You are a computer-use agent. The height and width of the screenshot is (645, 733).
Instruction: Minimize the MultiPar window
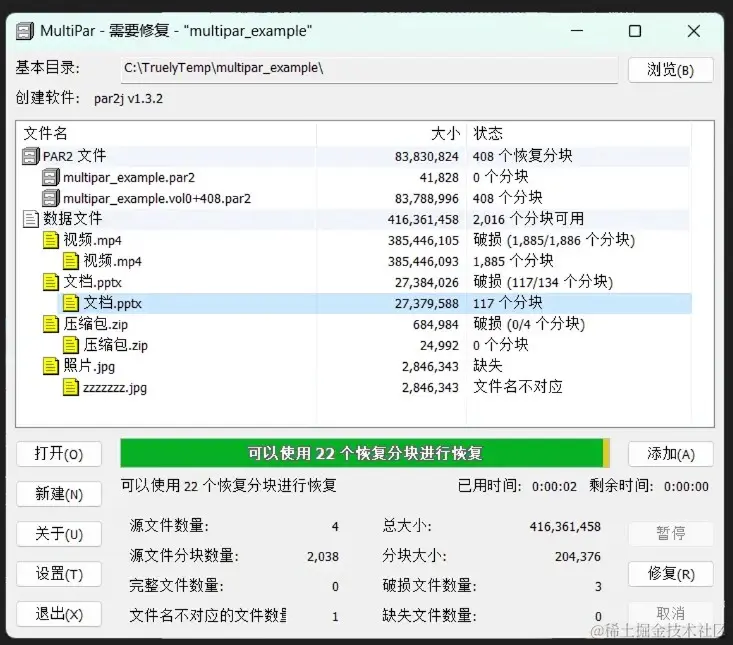[577, 31]
